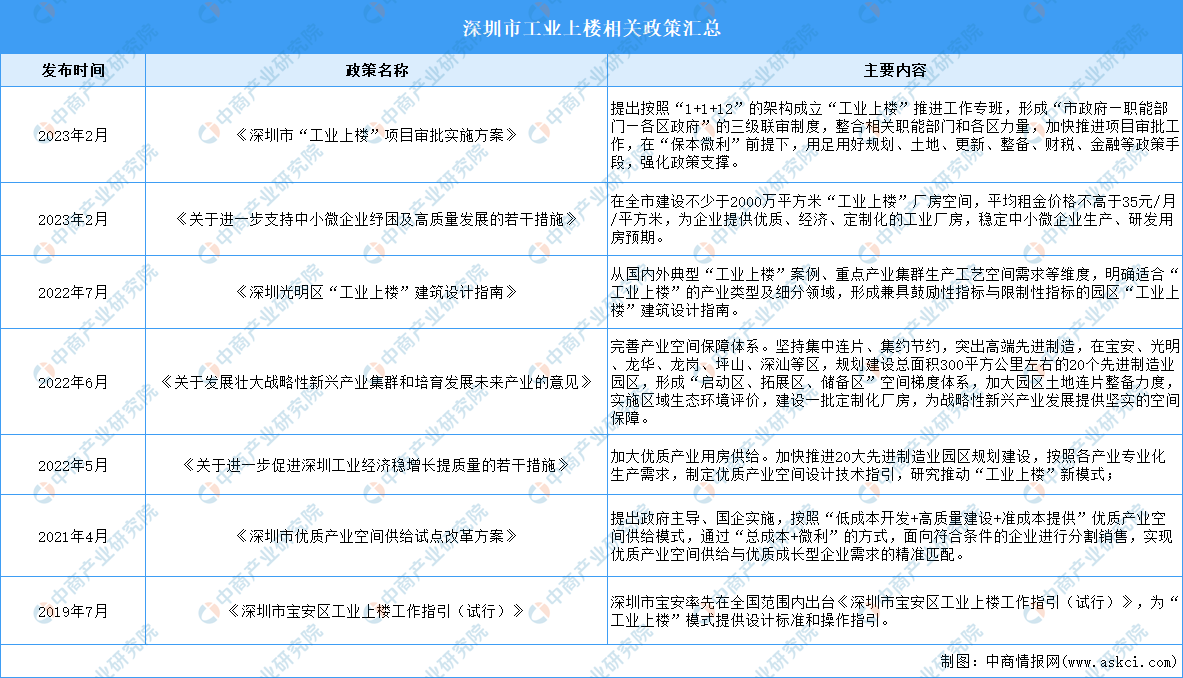This screenshot has width=1183, height=678.
Task: Click the table title 深圳市工业上楼相关政策汇总
Action: (x=592, y=29)
